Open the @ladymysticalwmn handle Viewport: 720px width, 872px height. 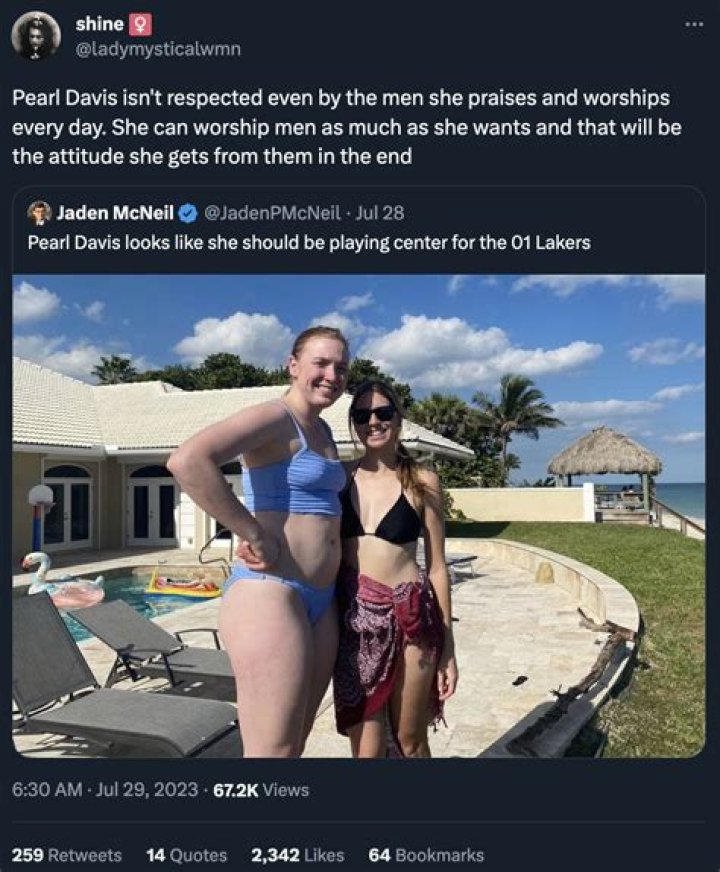coord(158,49)
